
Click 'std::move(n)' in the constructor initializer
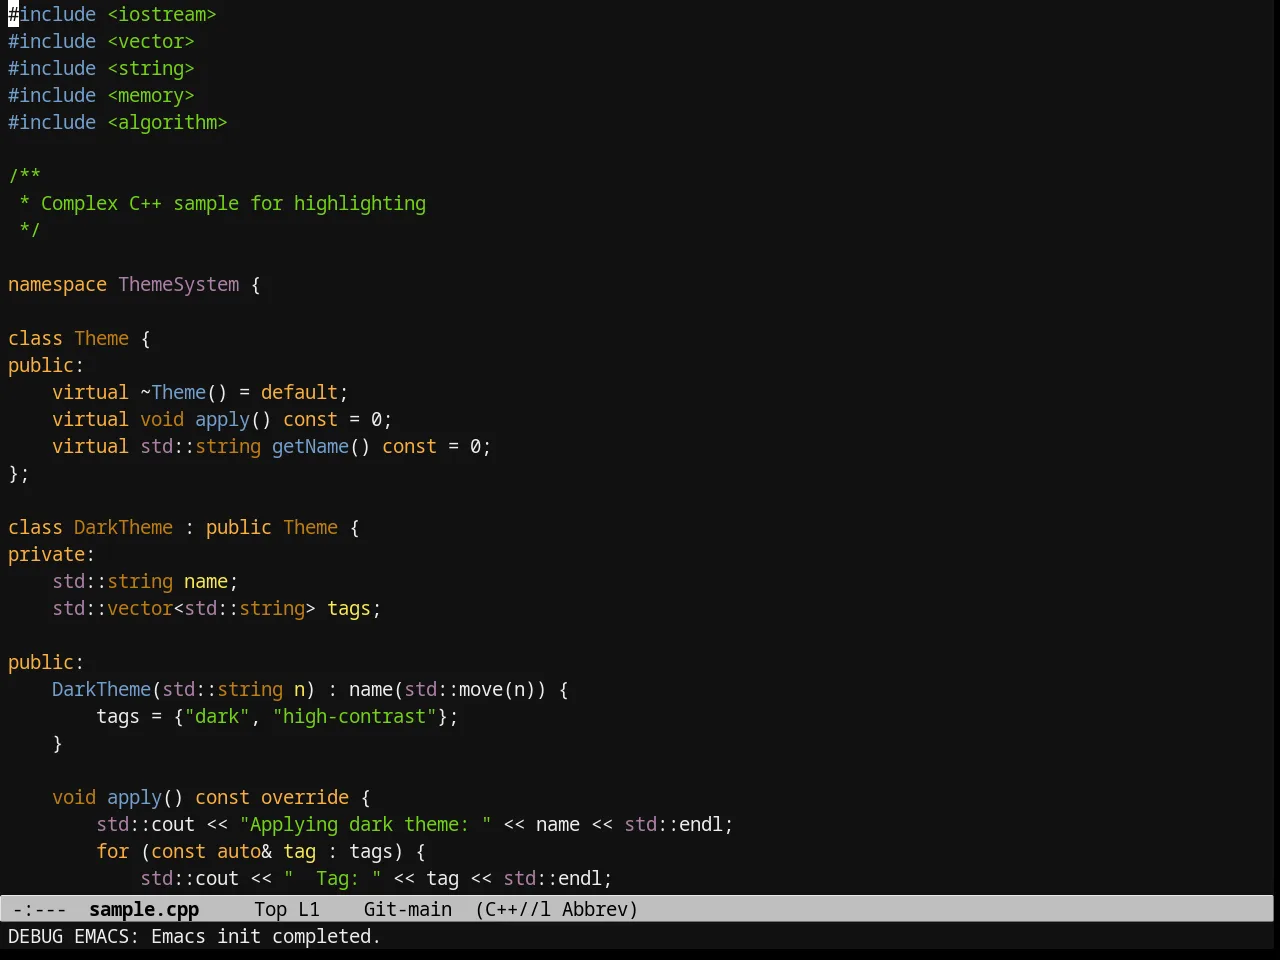click(470, 689)
